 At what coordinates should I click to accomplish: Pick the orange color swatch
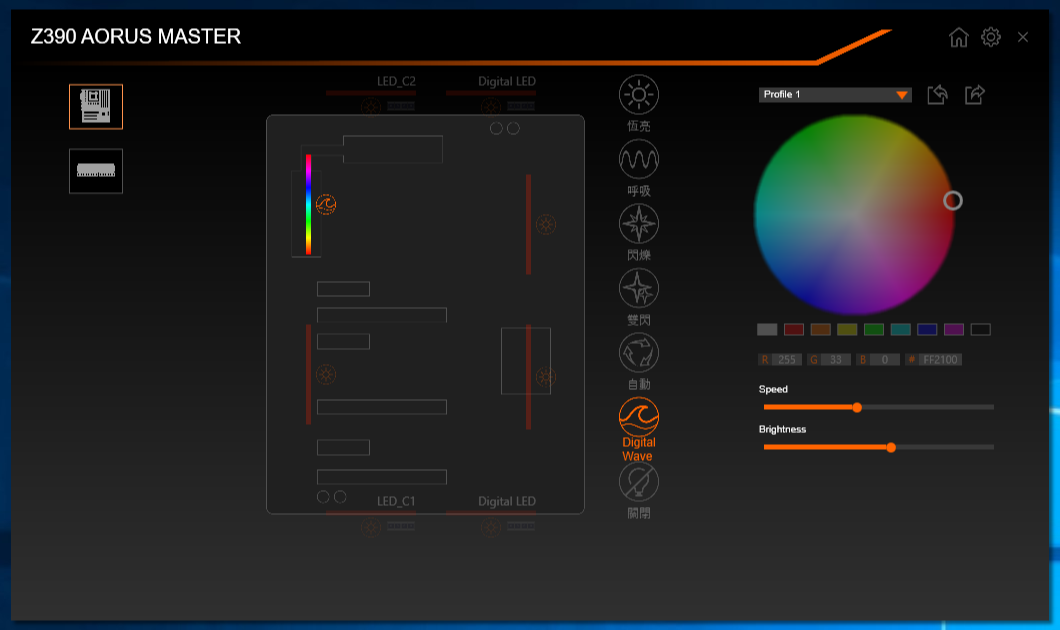pyautogui.click(x=821, y=330)
